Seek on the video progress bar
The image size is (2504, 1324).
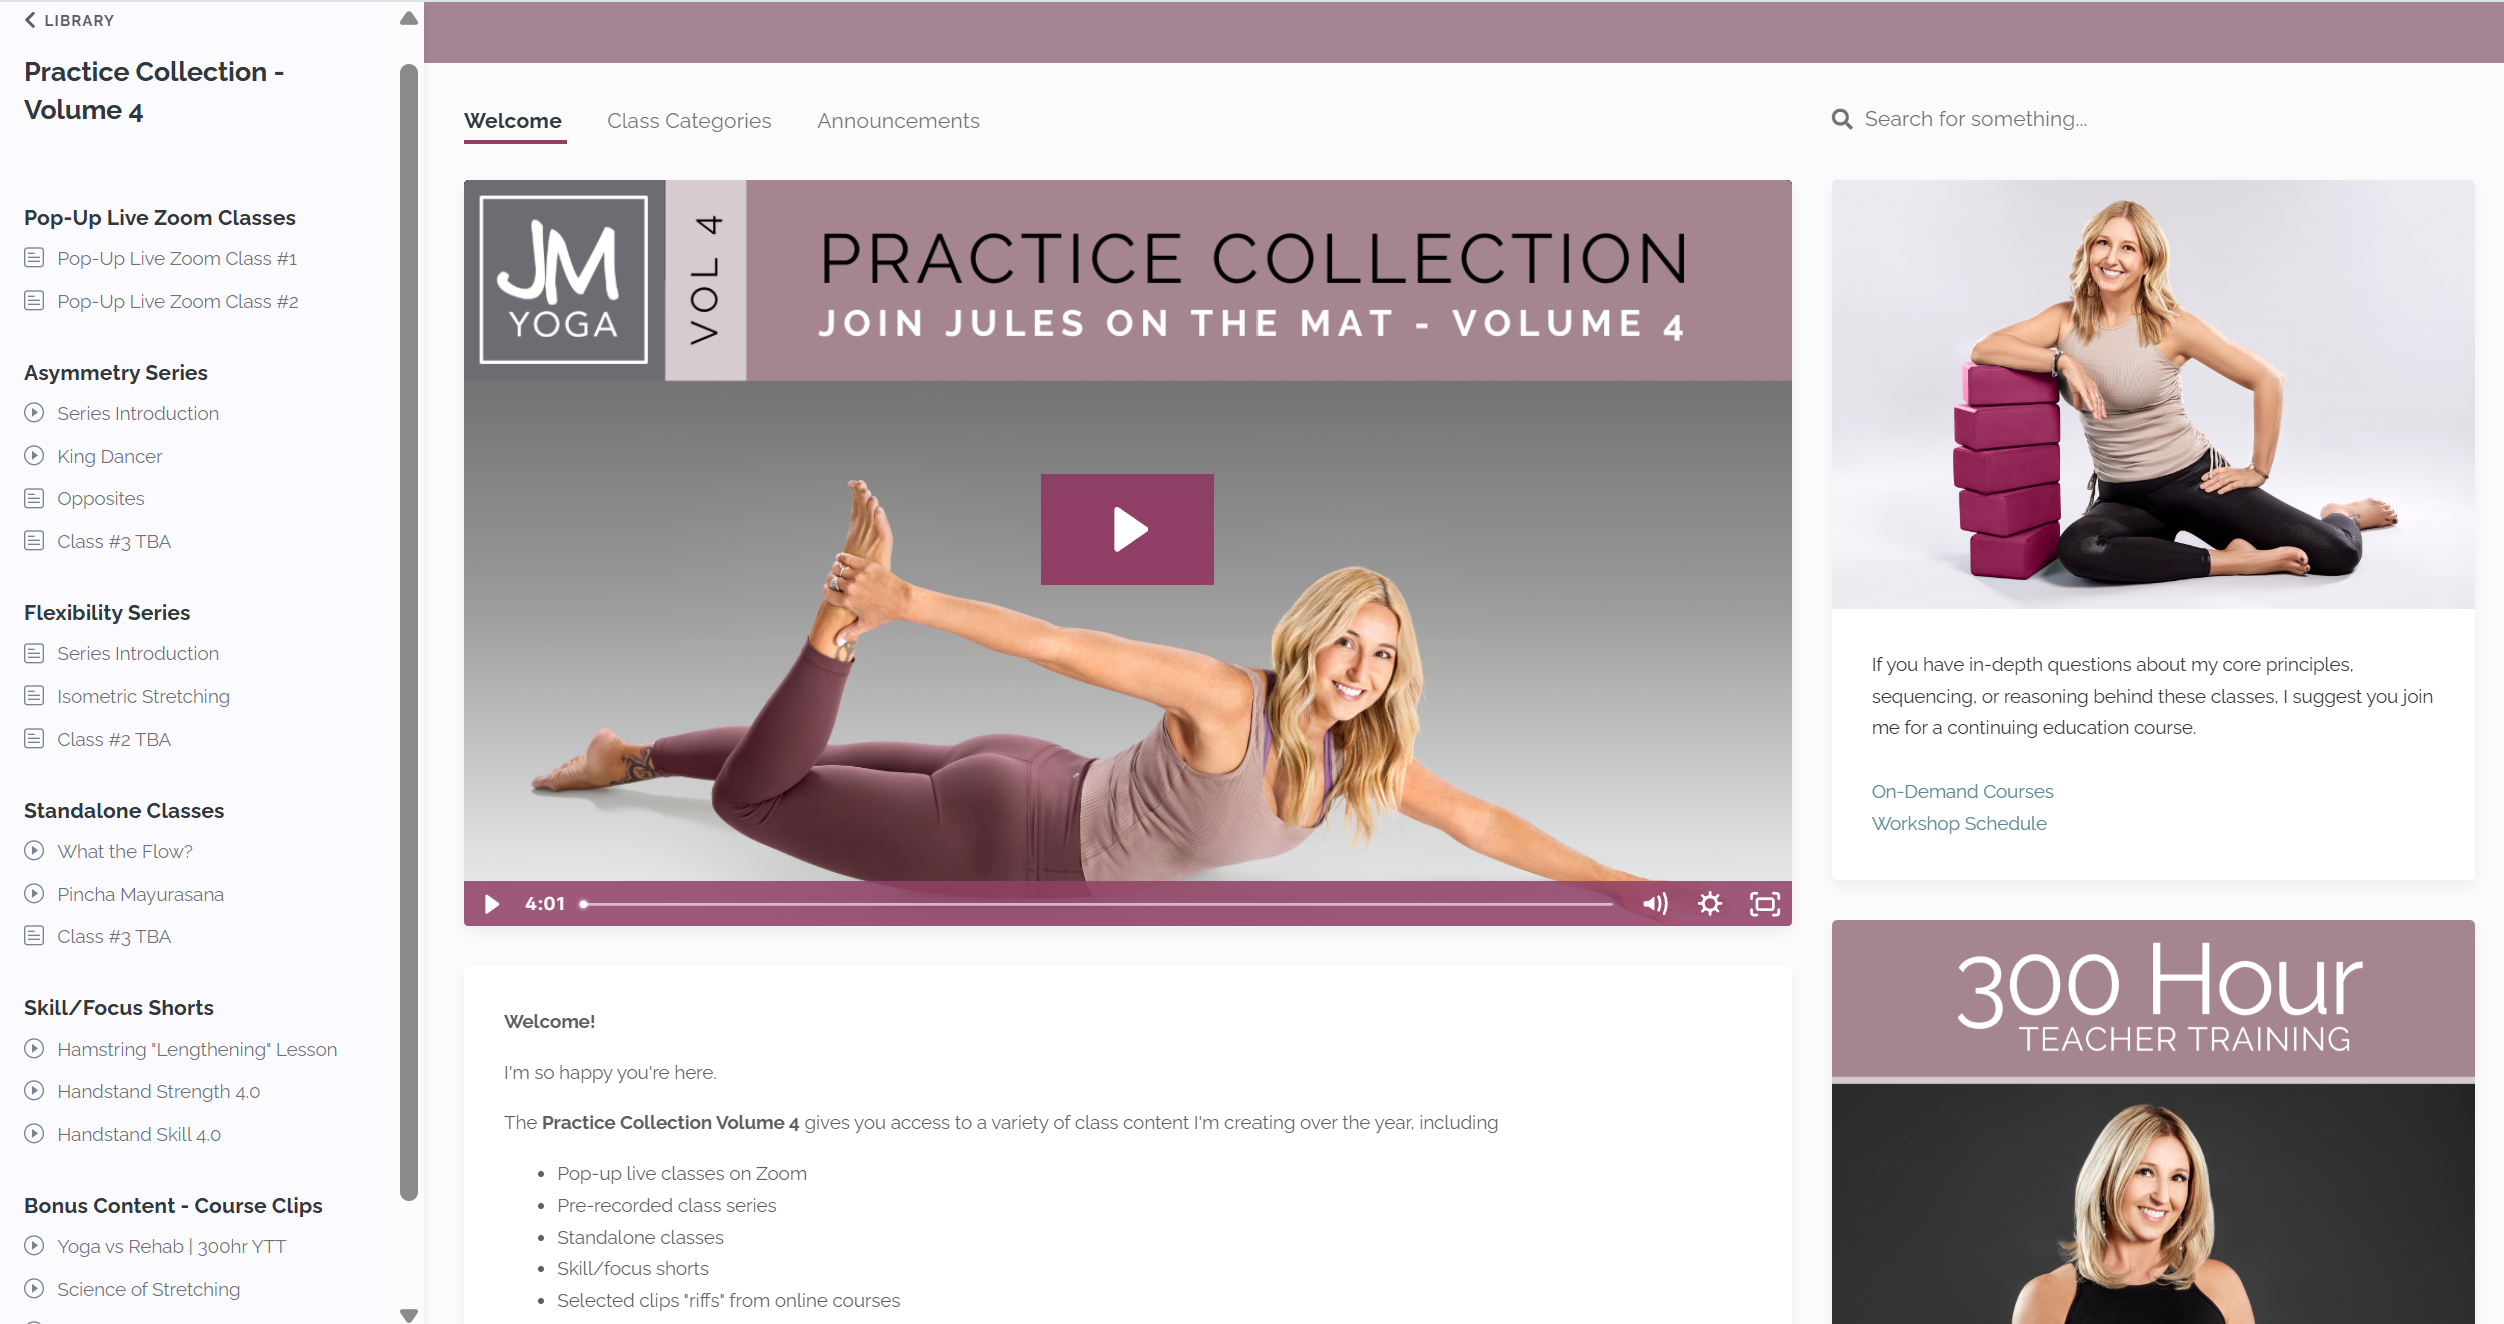[1096, 904]
